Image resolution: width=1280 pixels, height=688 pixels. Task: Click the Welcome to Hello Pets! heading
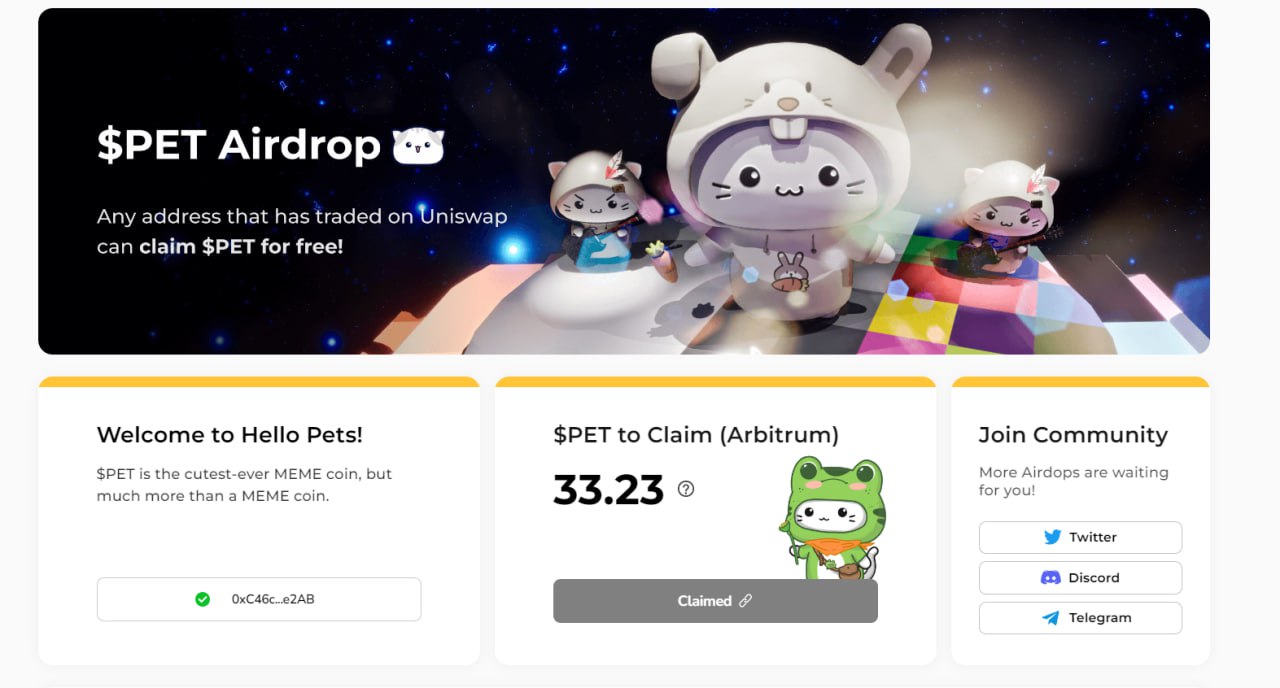point(230,435)
